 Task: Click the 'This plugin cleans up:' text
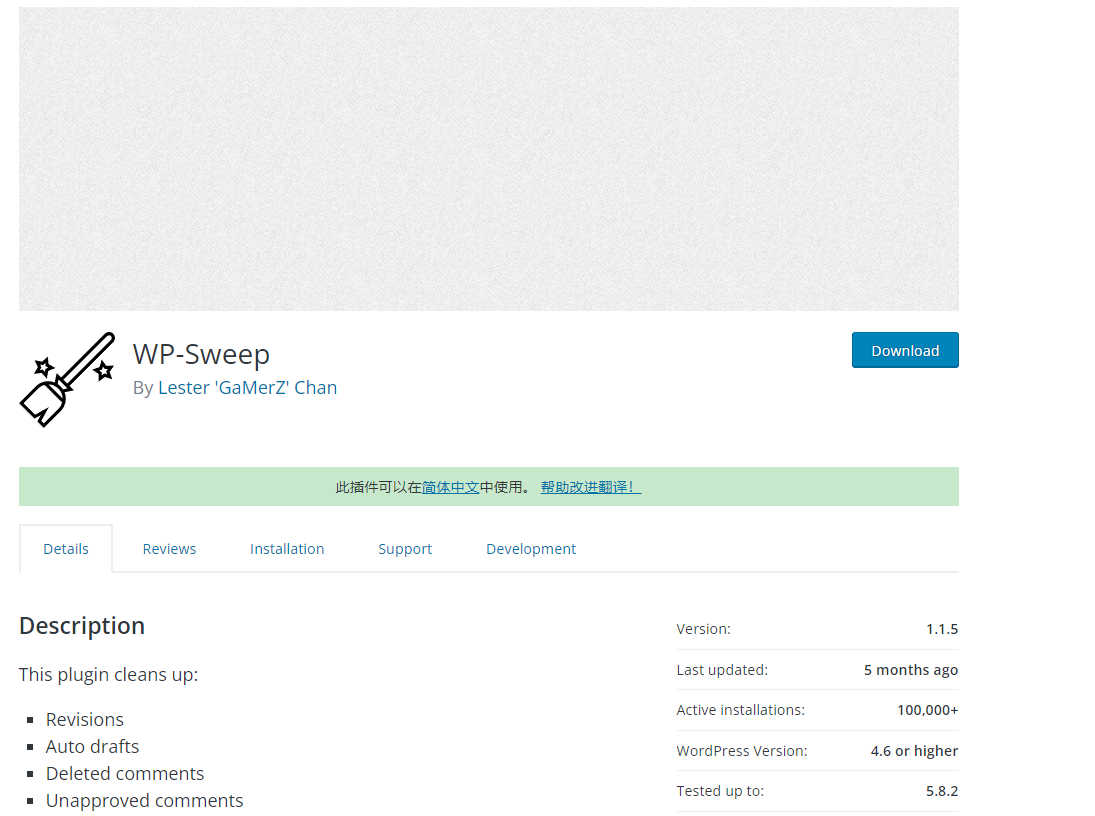pyautogui.click(x=108, y=675)
